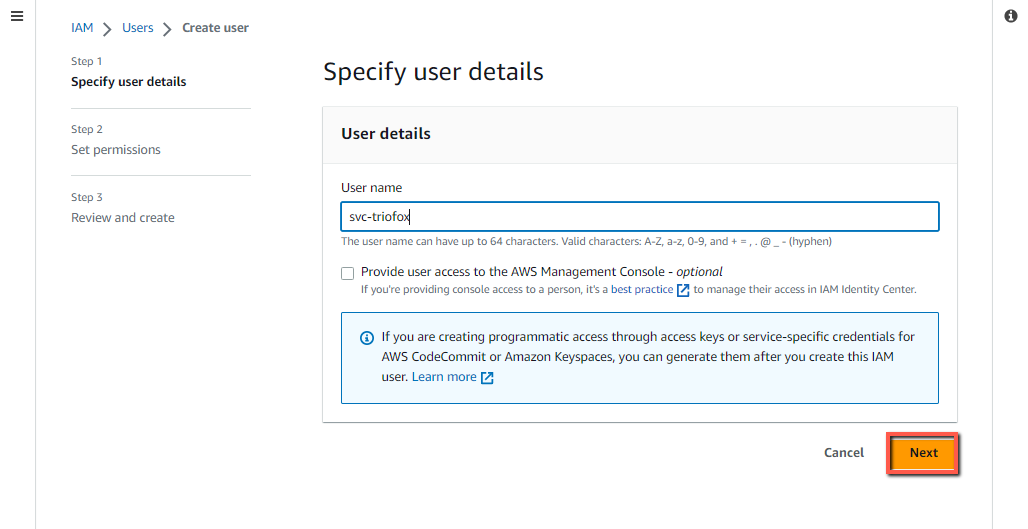Click external link icon beside best practice
Image resolution: width=1028 pixels, height=529 pixels.
coord(682,290)
